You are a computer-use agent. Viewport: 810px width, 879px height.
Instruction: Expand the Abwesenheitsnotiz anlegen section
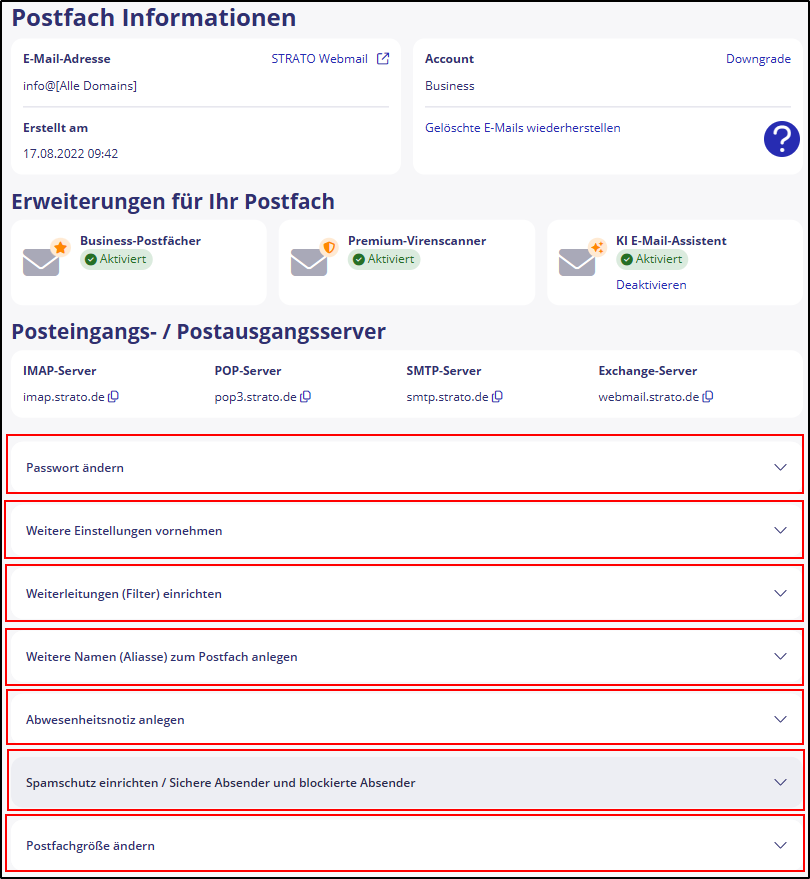tap(404, 719)
